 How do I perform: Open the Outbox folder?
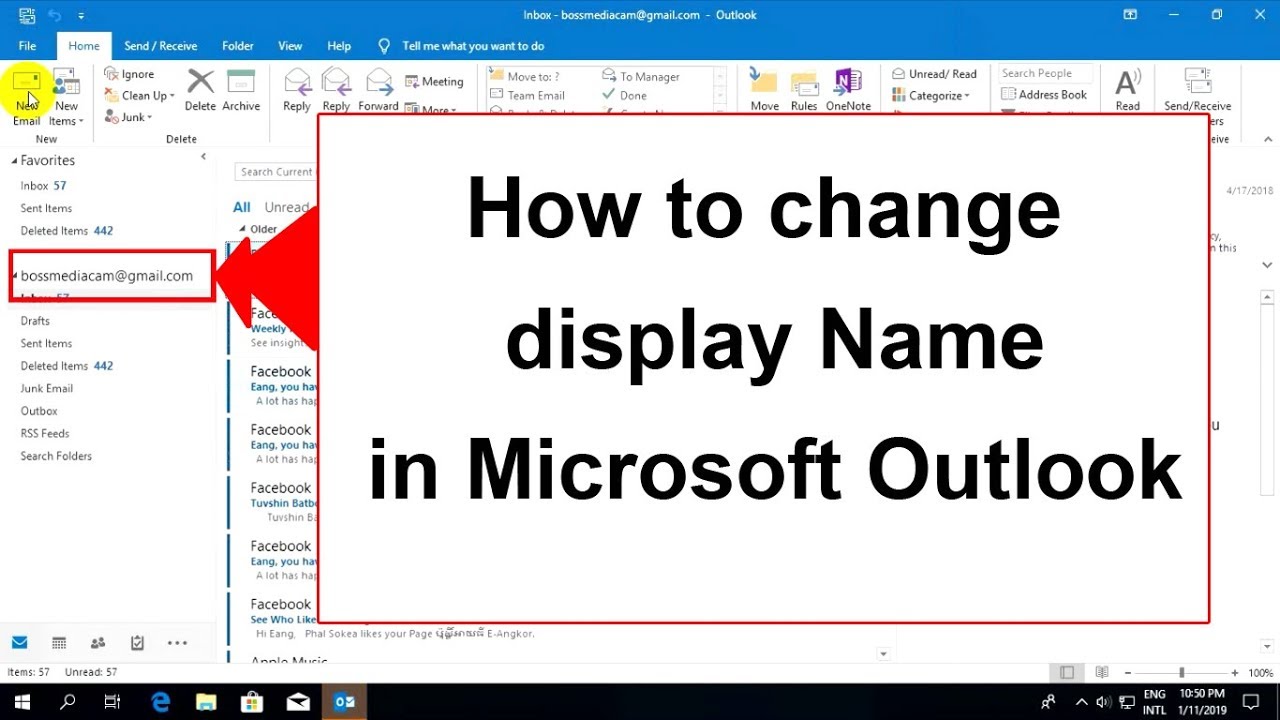coord(39,411)
